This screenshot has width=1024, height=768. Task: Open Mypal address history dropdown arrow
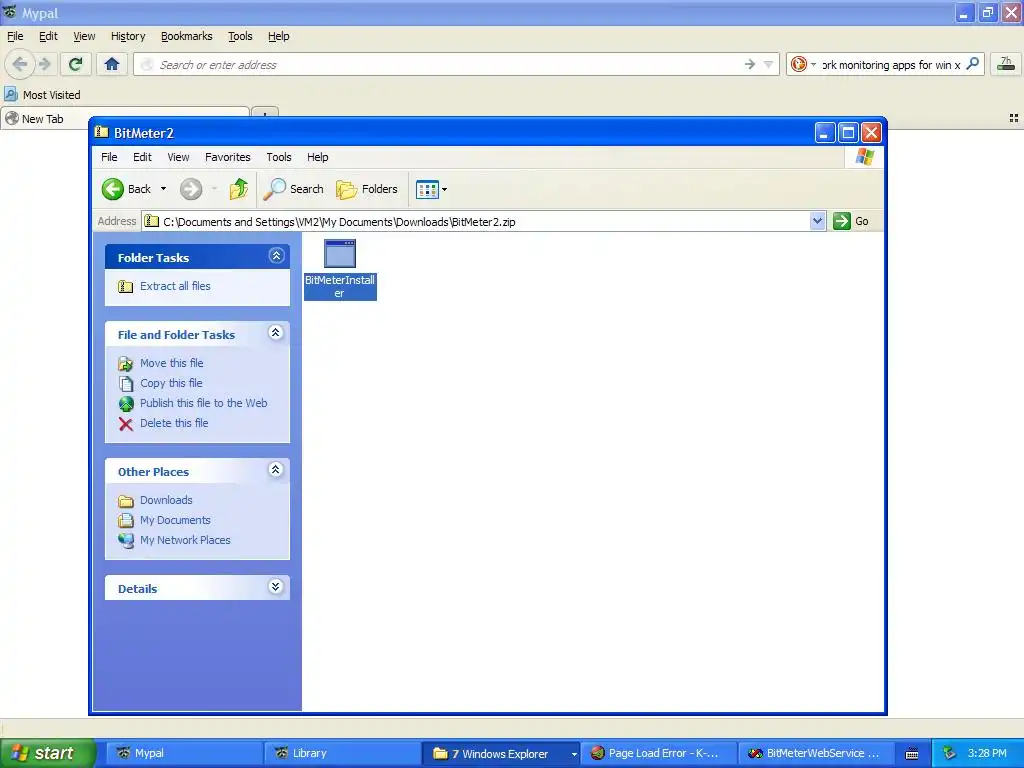click(769, 65)
